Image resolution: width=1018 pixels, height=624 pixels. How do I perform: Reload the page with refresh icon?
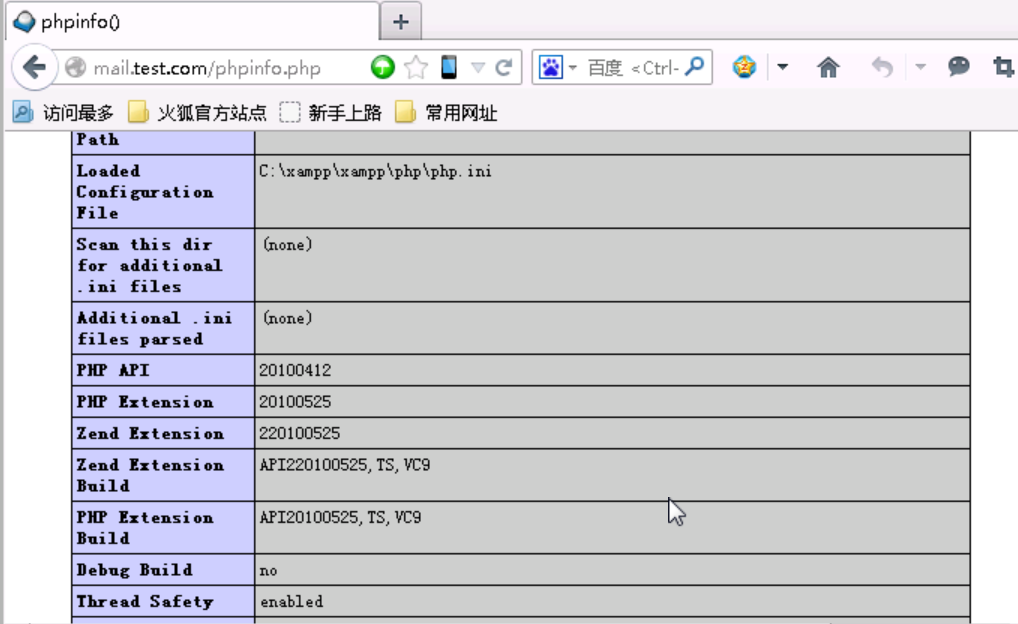[504, 67]
